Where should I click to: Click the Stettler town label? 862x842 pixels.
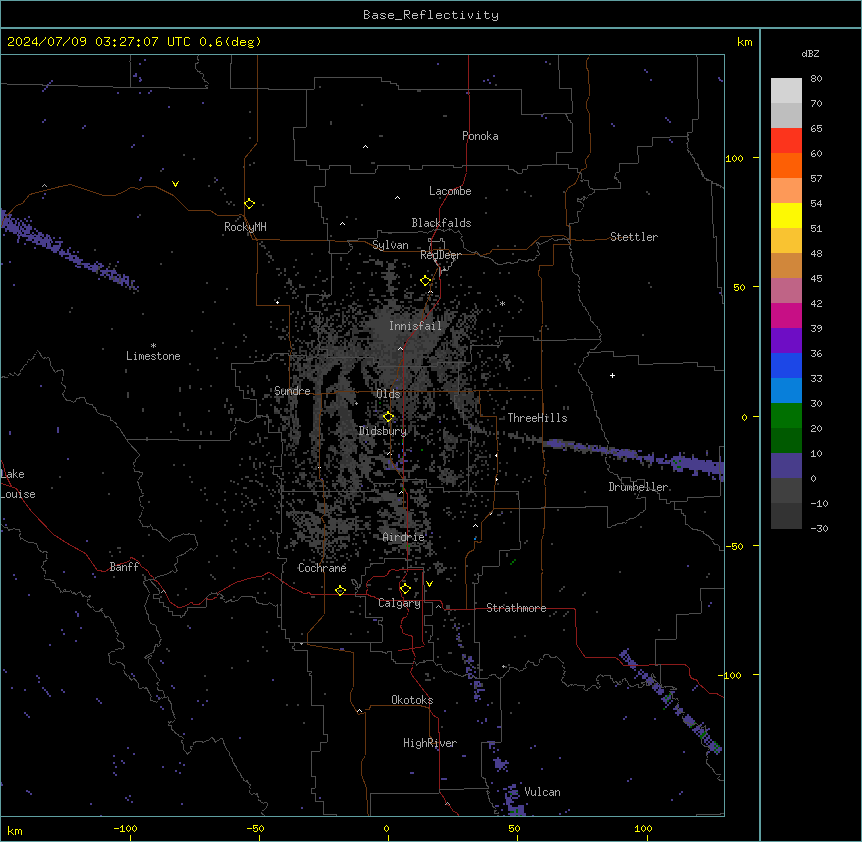pos(634,237)
